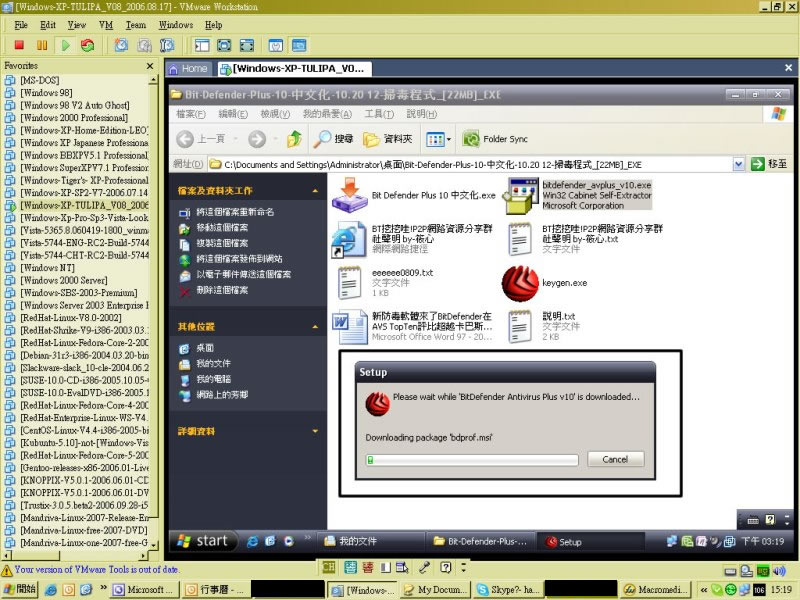Click the 移至 Go button
800x600 pixels.
[769, 164]
